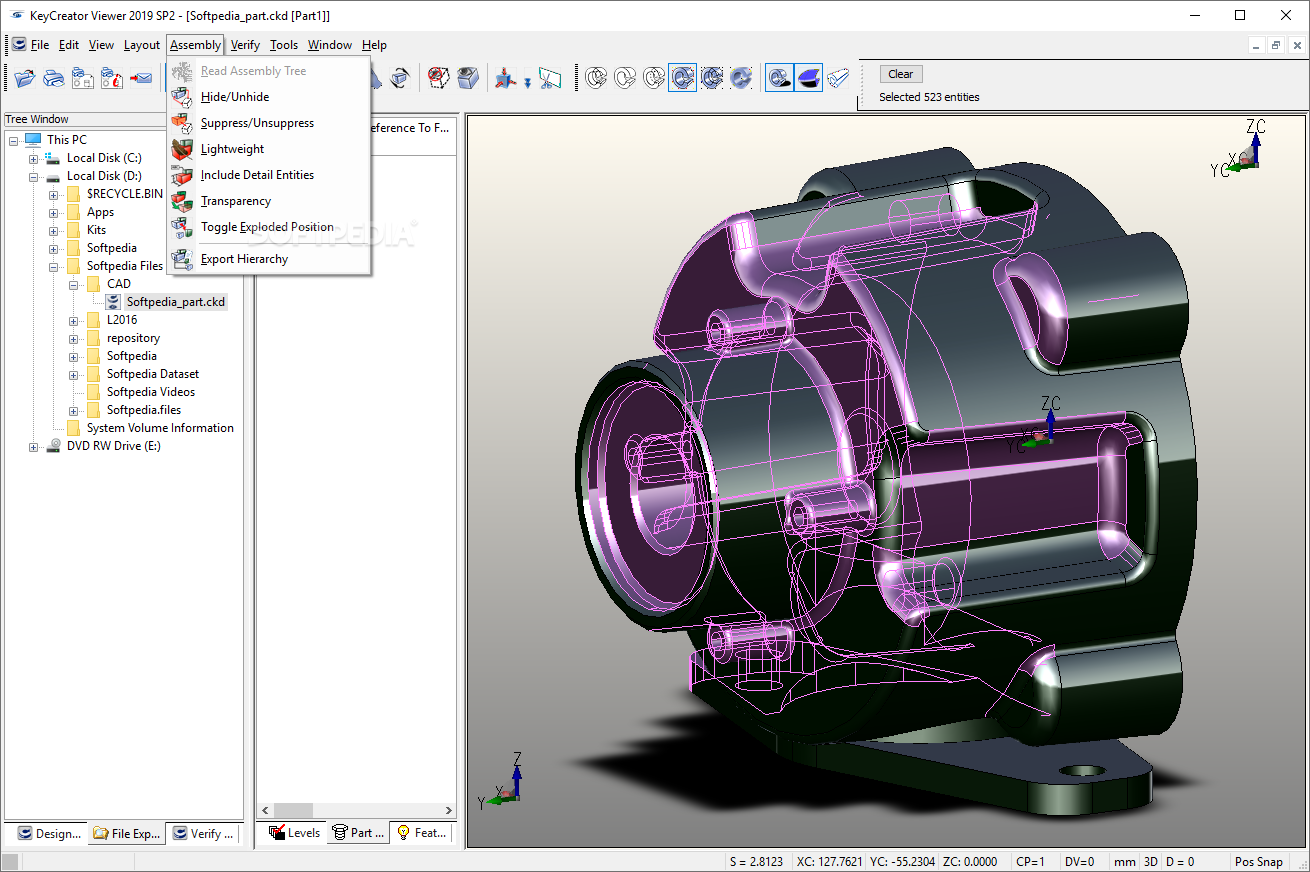Viewport: 1310px width, 872px height.
Task: Expand the DVD RW Drive (E:) node
Action: click(34, 446)
